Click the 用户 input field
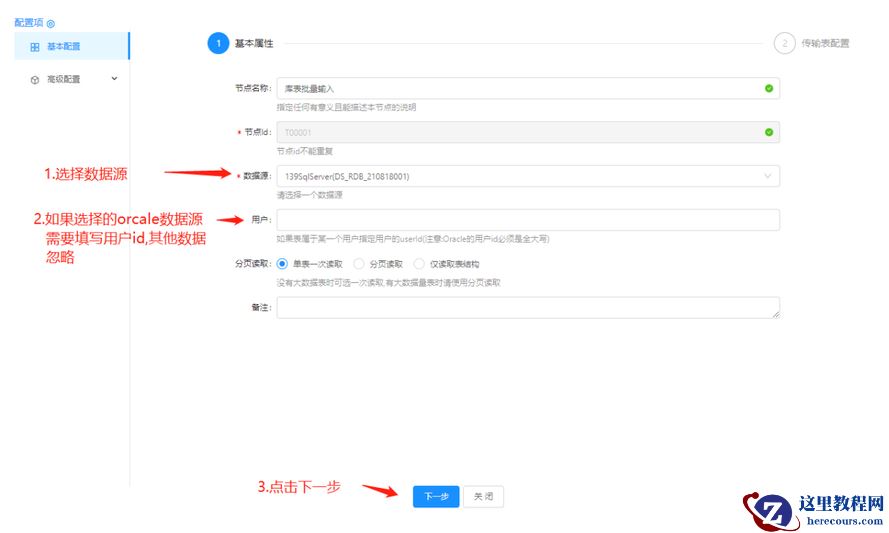Viewport: 889px width, 533px height. pyautogui.click(x=528, y=220)
